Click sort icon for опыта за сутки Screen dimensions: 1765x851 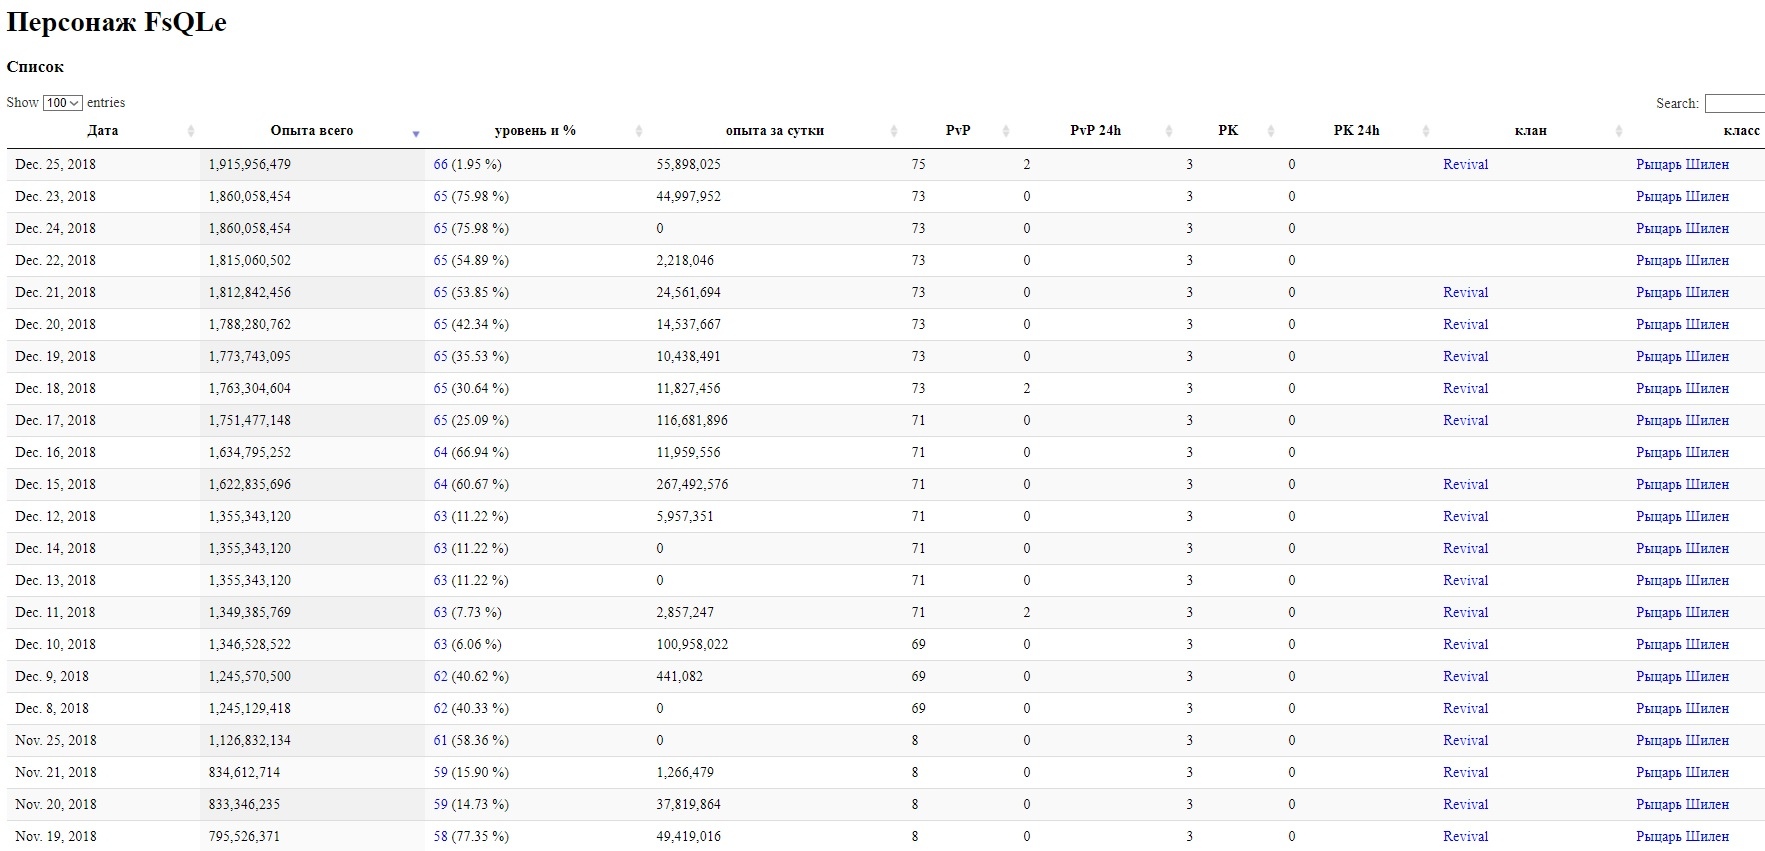[x=894, y=131]
